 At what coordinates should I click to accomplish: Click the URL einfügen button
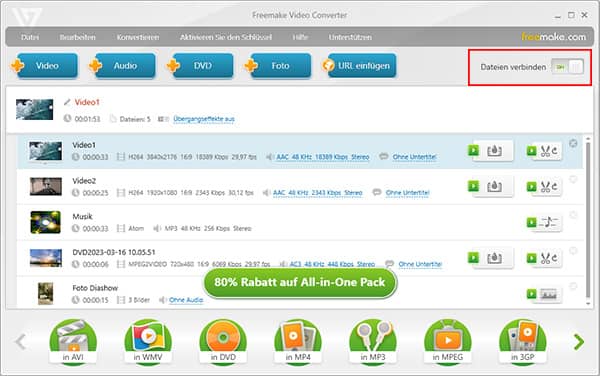pos(360,66)
